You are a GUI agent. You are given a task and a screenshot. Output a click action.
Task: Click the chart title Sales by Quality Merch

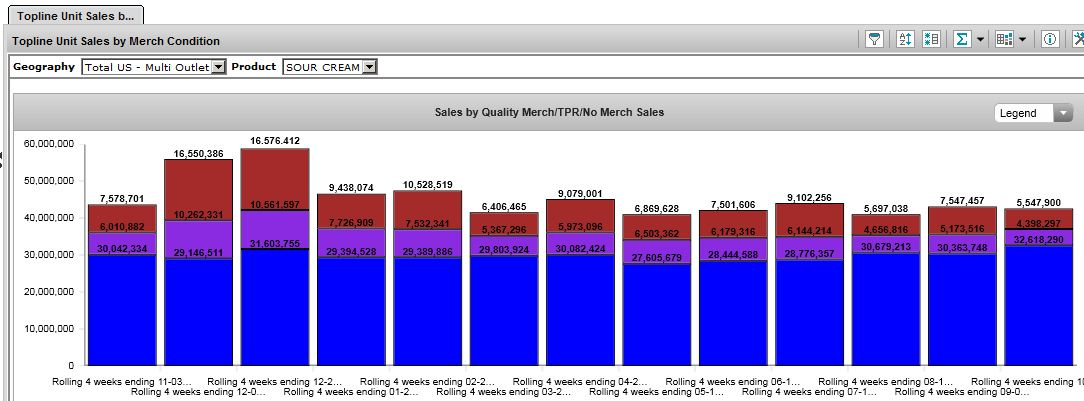click(x=549, y=112)
